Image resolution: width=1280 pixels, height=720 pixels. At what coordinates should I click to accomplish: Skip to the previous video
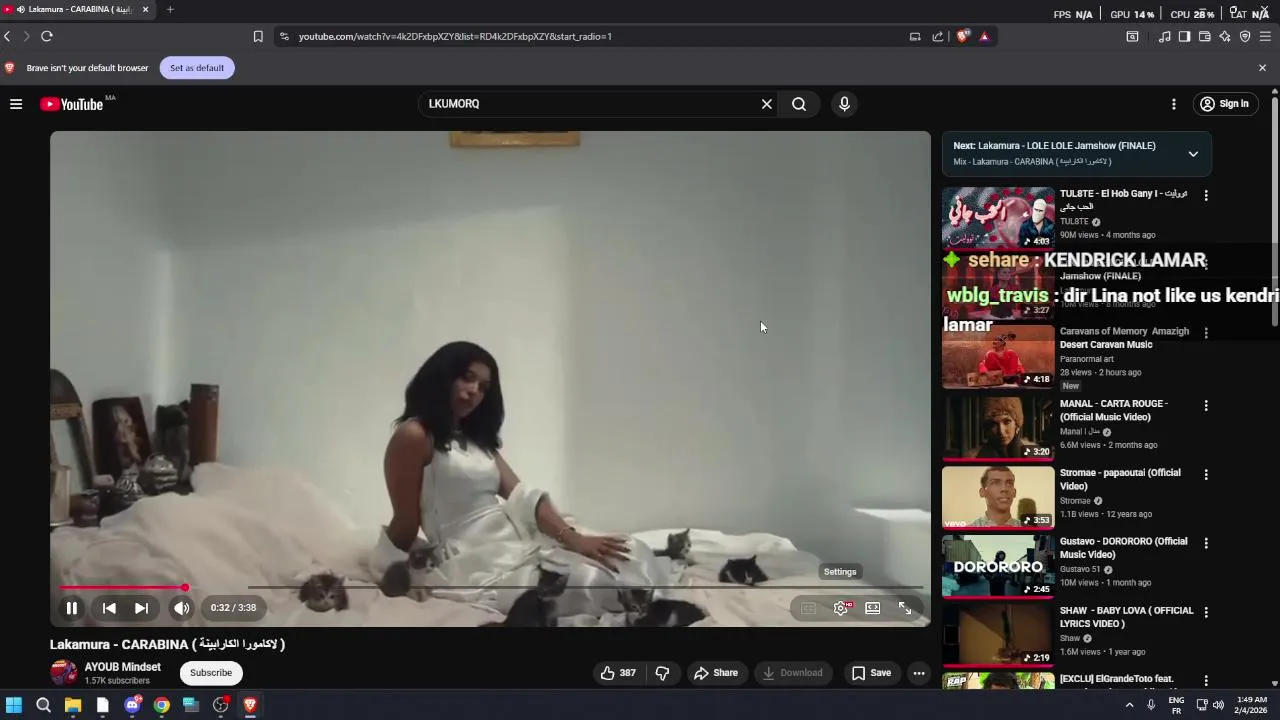(x=109, y=608)
